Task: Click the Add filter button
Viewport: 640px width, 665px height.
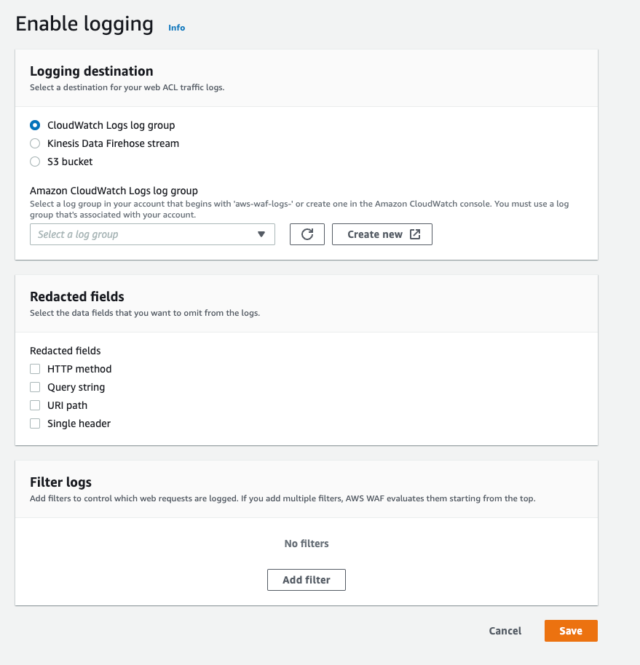Action: (306, 580)
